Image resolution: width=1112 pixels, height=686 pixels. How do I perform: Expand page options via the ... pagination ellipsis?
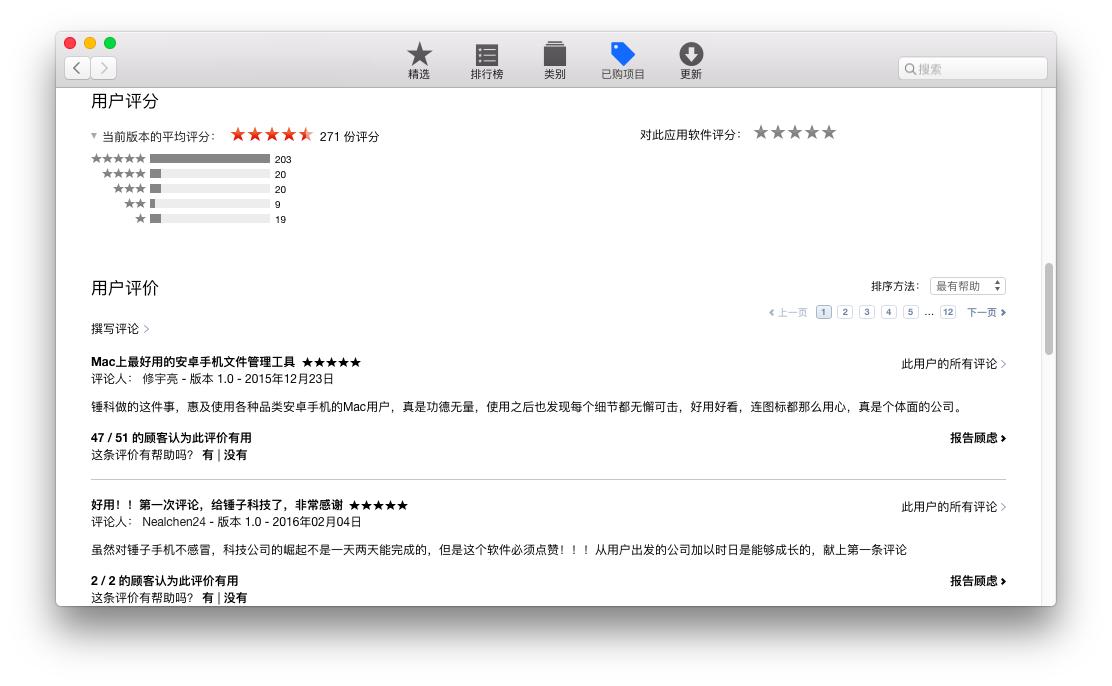pos(929,311)
